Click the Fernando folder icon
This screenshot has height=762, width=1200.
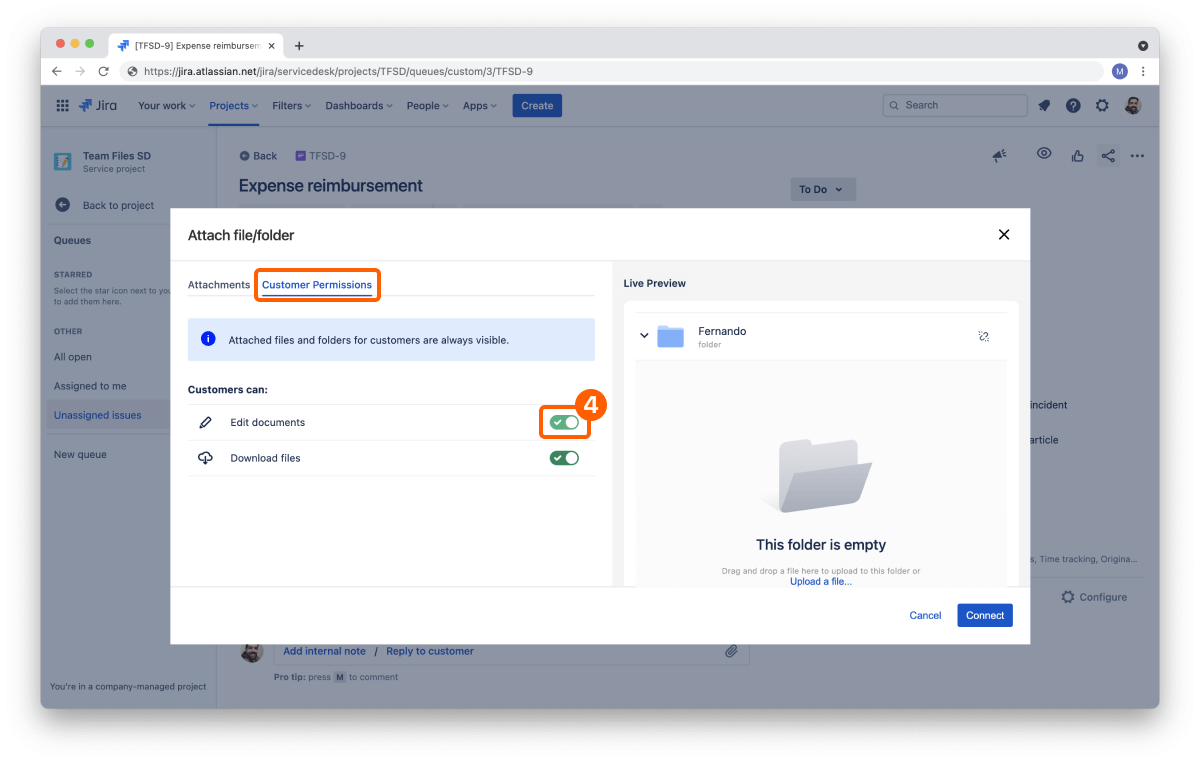tap(671, 337)
